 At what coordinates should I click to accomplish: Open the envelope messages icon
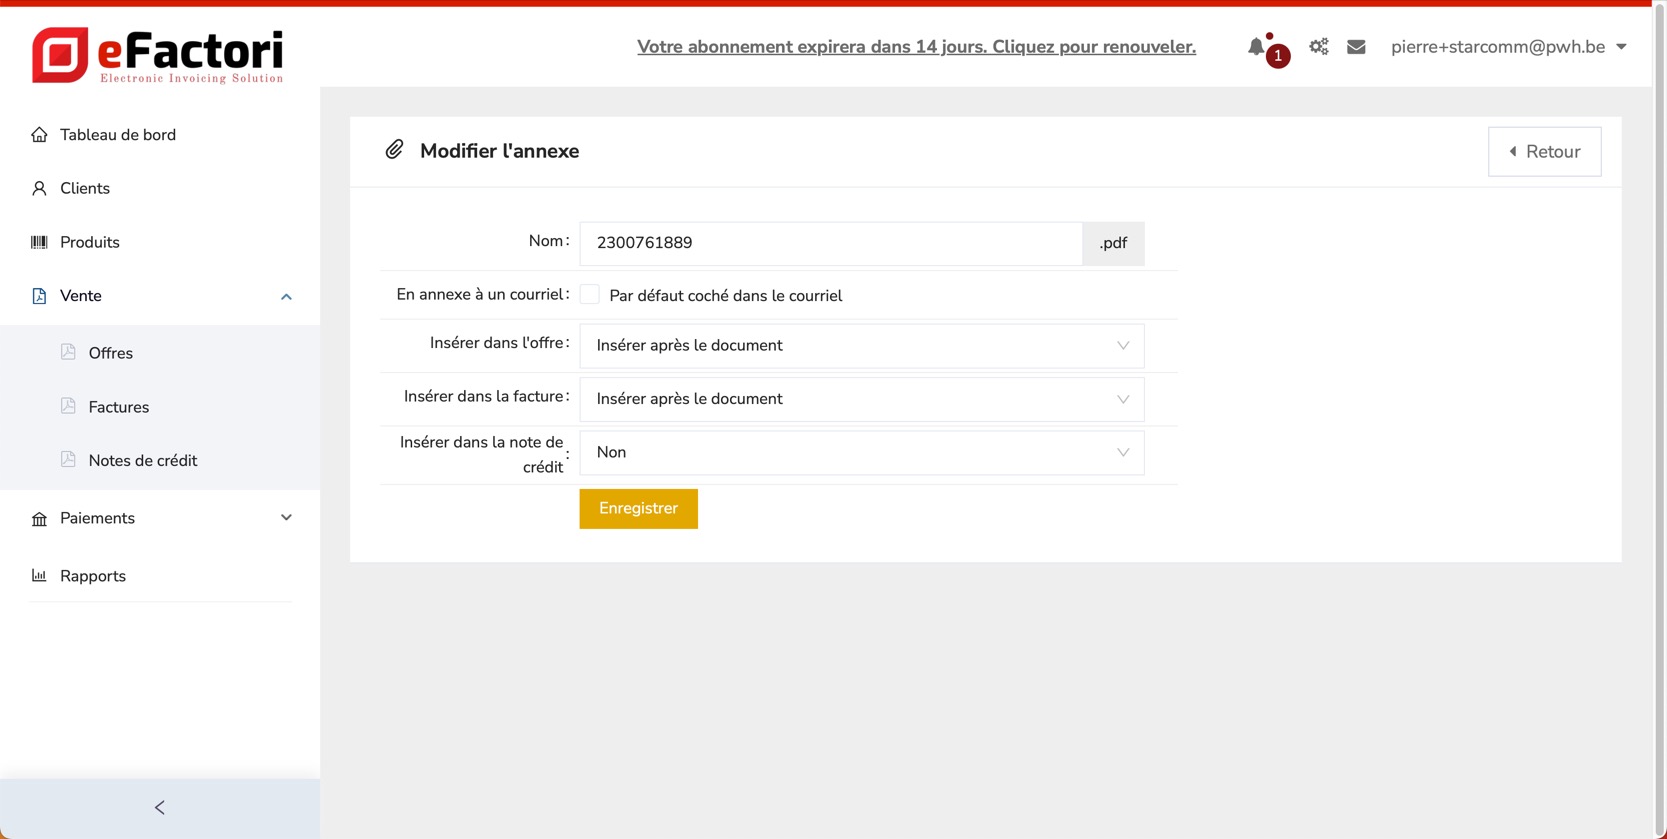(1356, 47)
